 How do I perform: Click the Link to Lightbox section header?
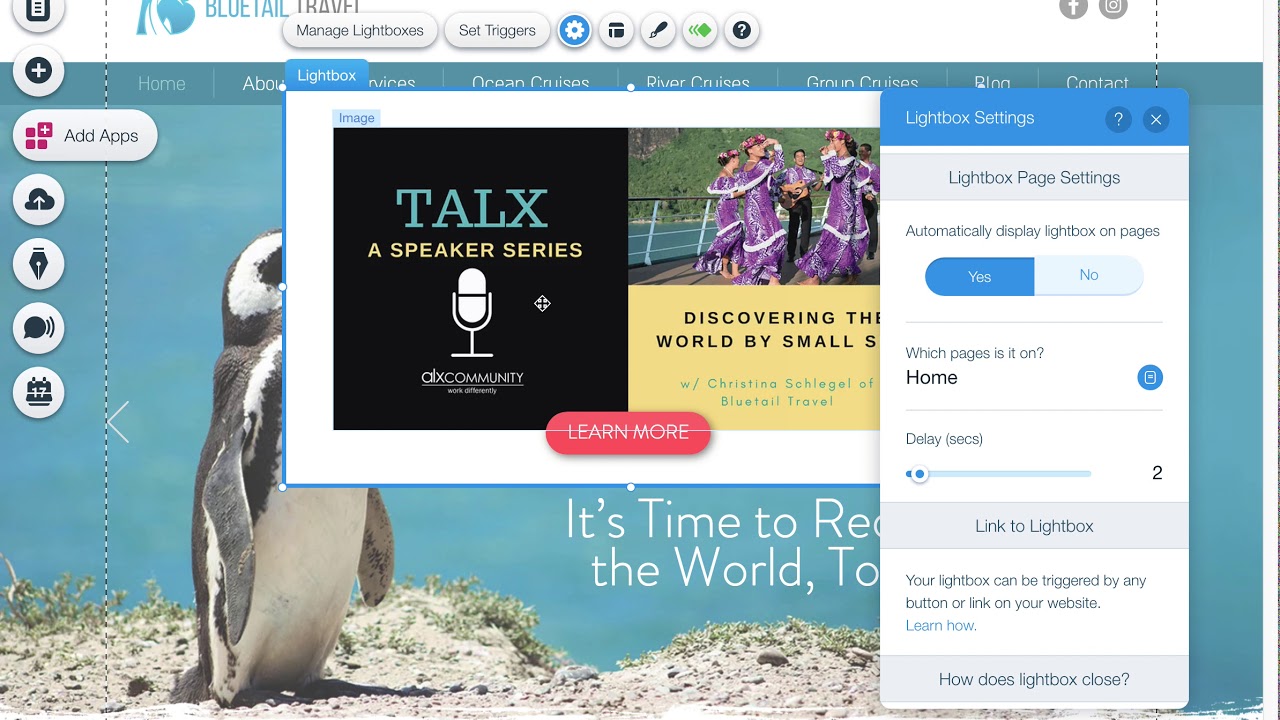click(x=1034, y=526)
